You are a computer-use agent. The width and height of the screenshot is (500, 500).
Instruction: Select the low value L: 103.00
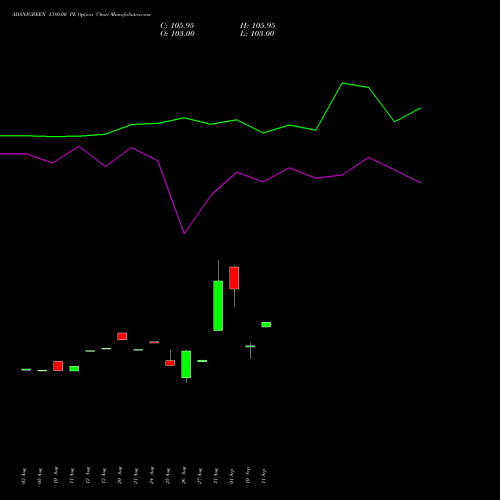coord(257,34)
